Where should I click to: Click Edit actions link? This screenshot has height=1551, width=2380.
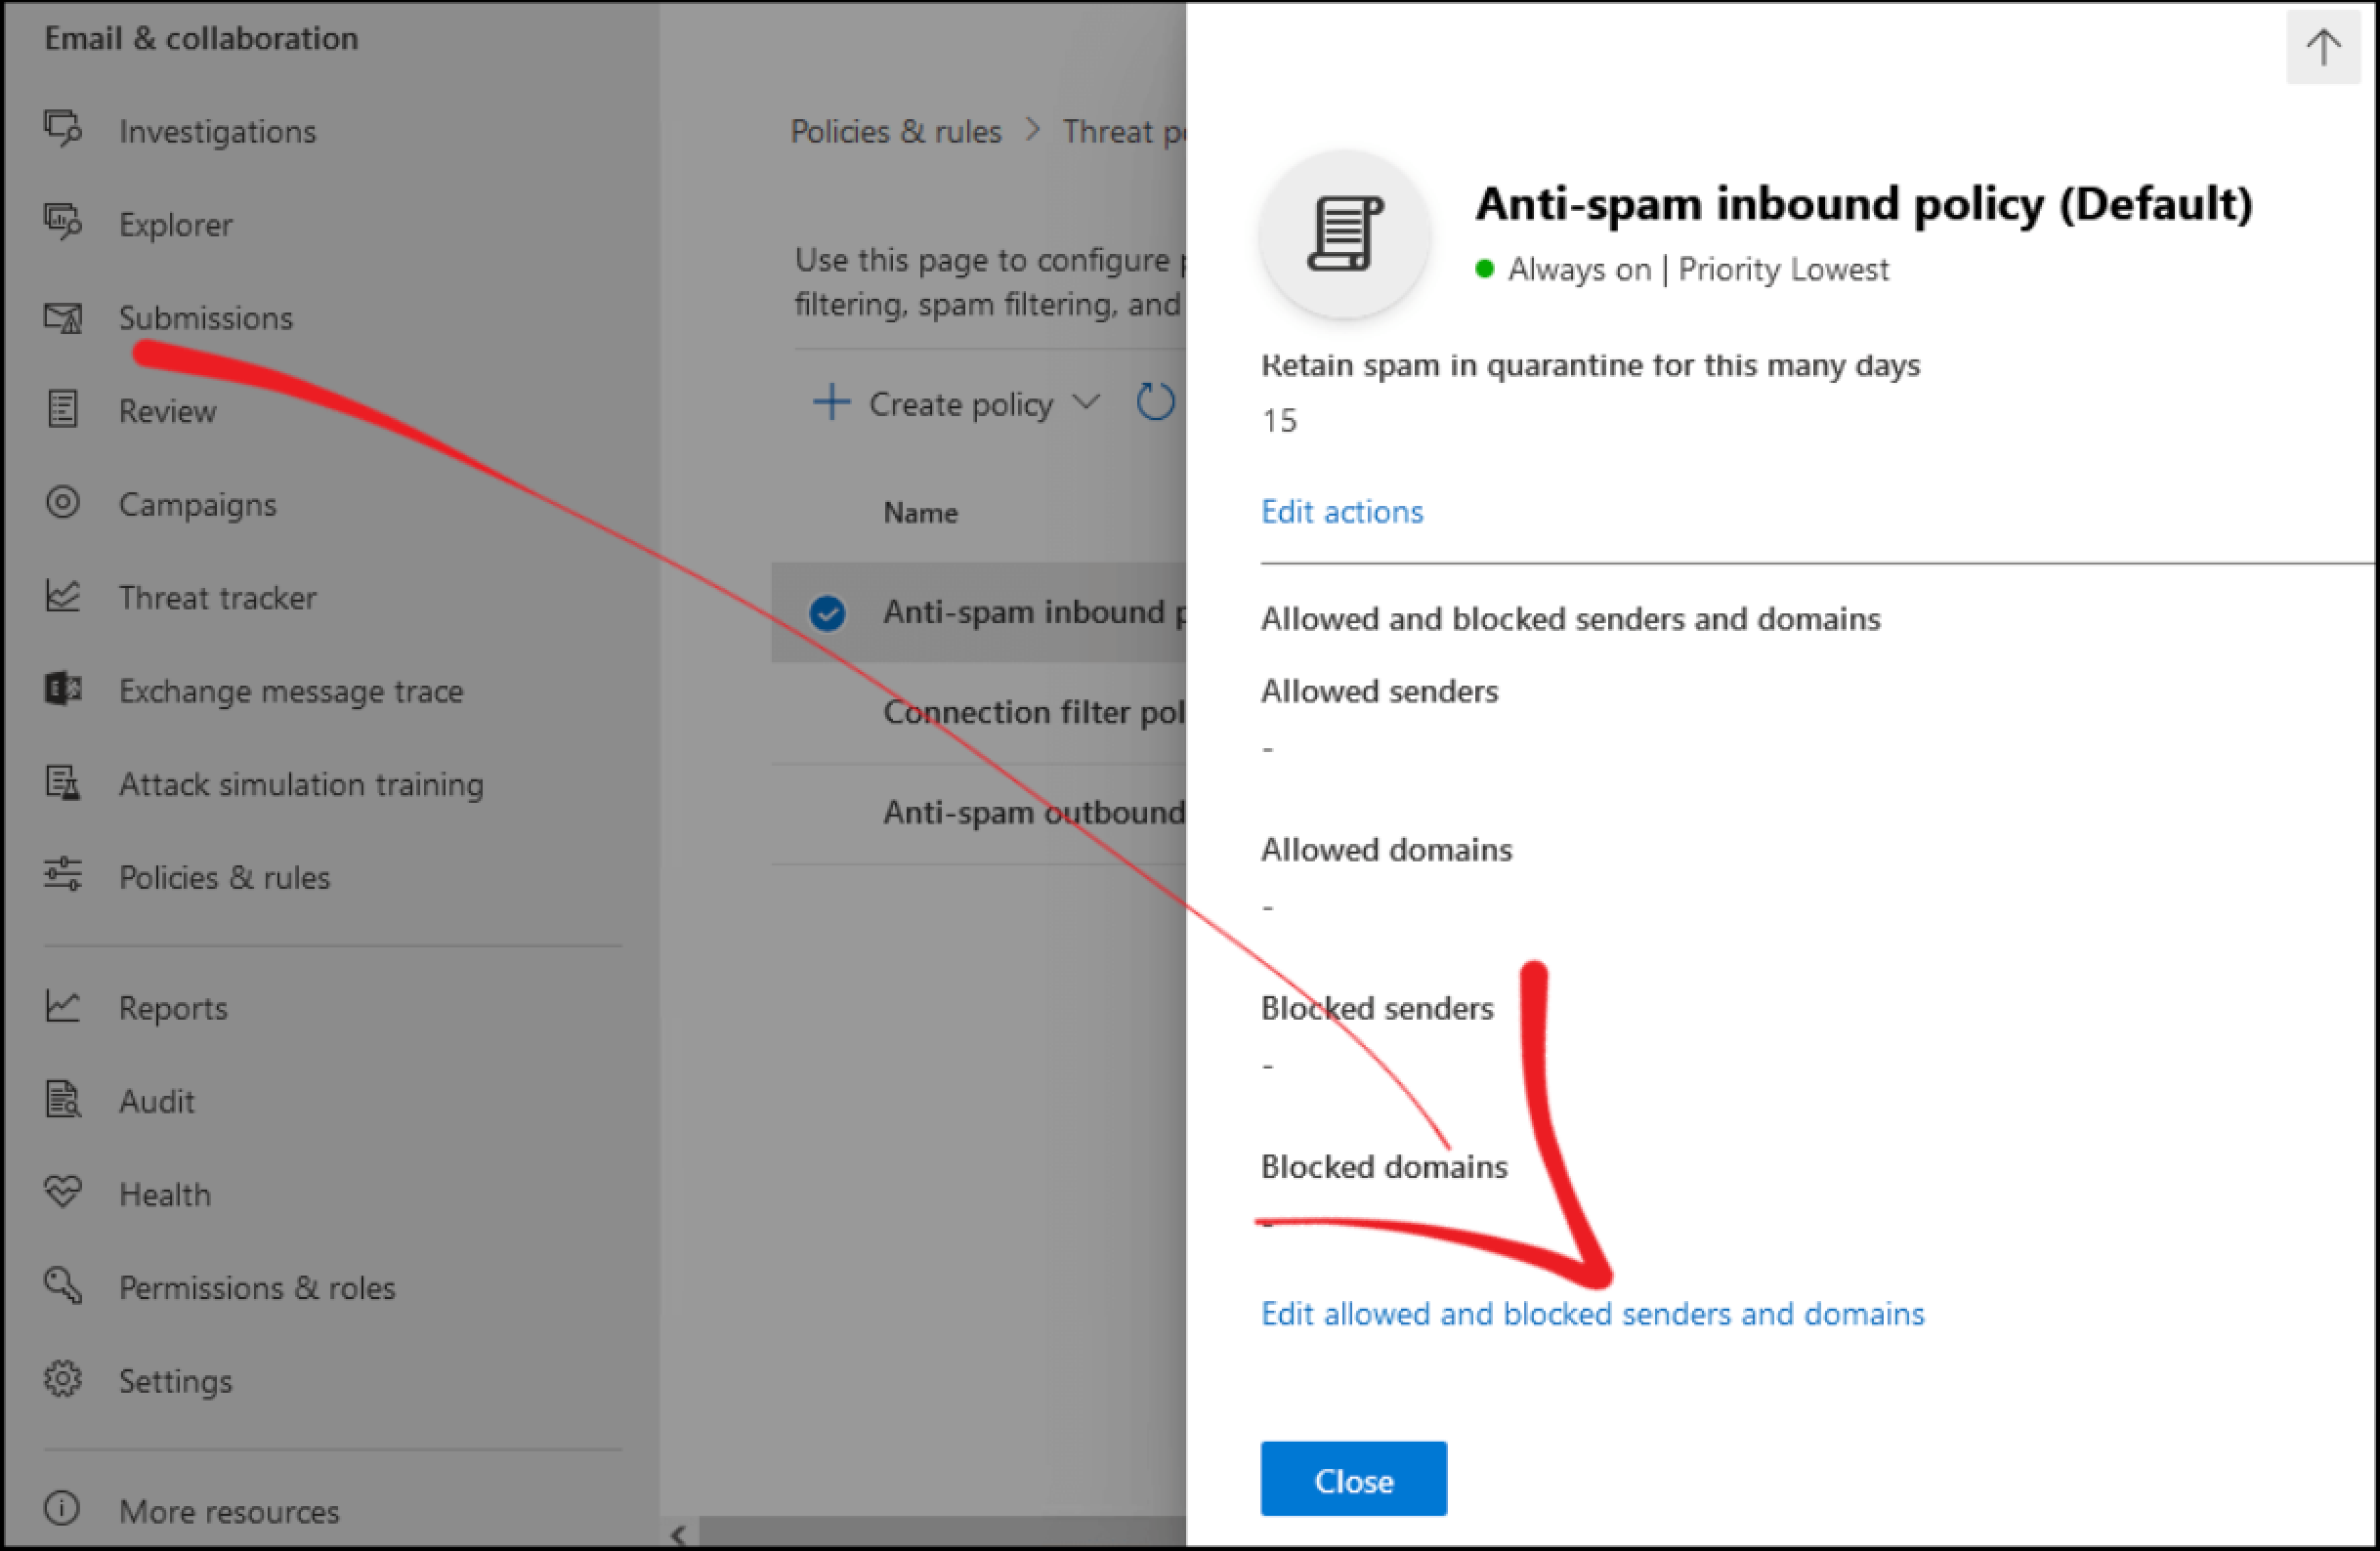pyautogui.click(x=1340, y=510)
